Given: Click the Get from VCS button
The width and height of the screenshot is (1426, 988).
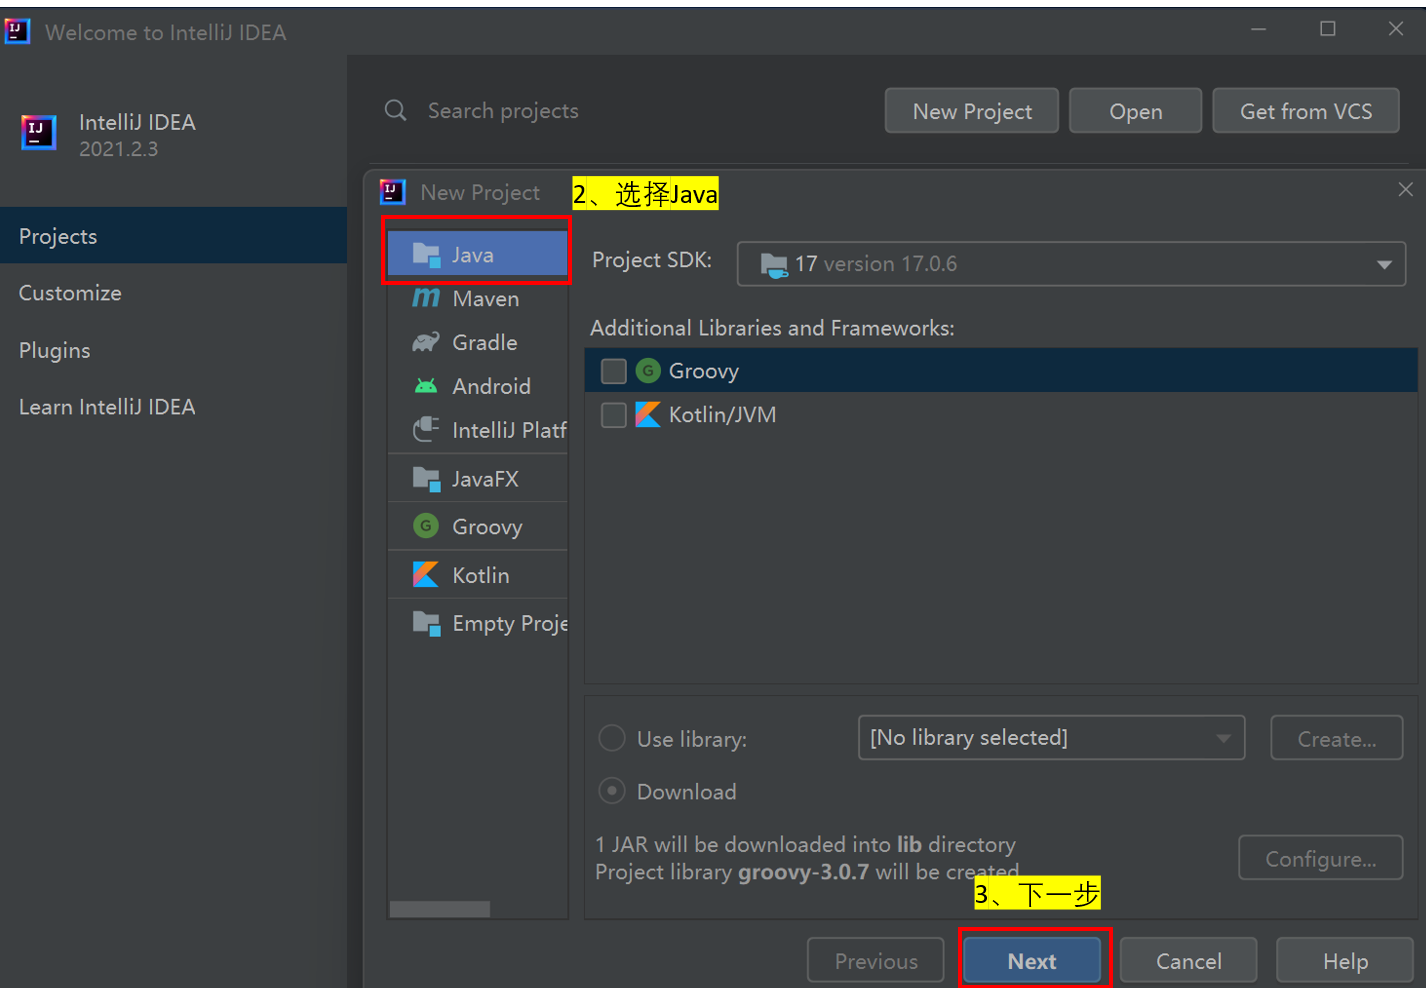Looking at the screenshot, I should [x=1306, y=111].
